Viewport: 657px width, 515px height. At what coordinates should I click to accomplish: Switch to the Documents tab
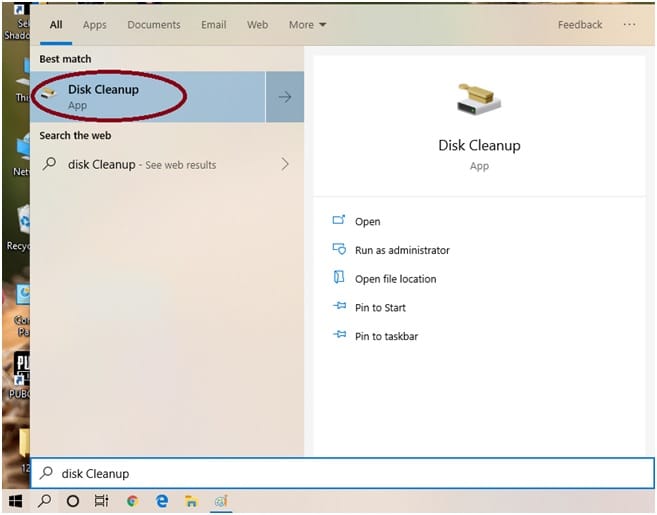[154, 25]
